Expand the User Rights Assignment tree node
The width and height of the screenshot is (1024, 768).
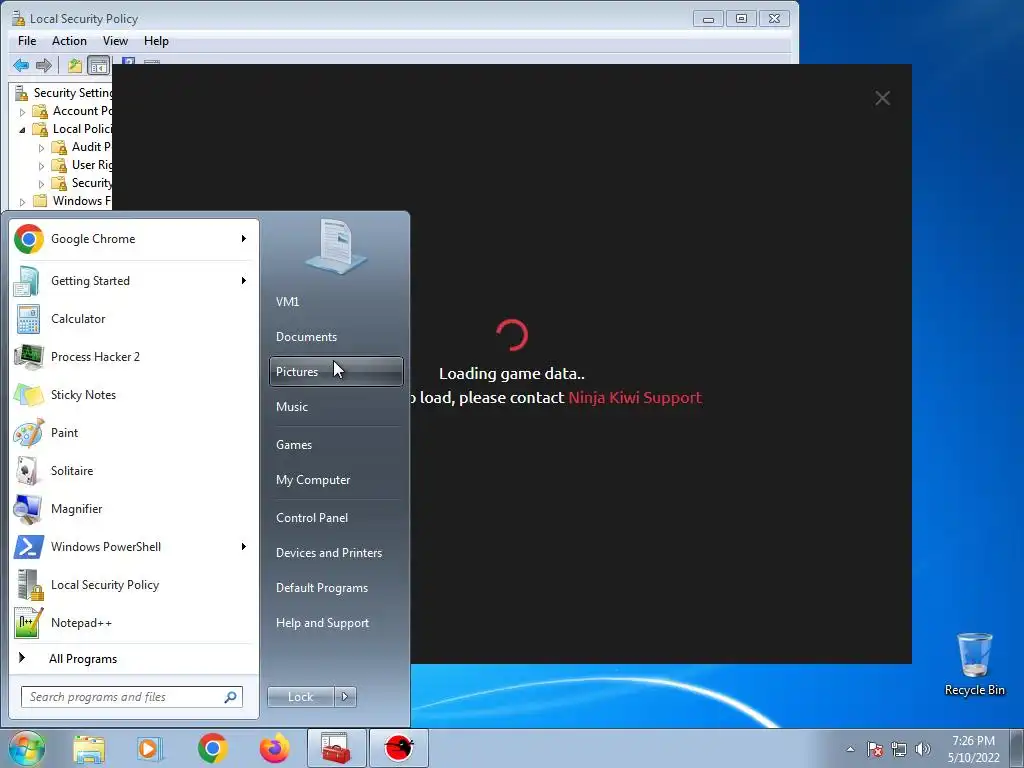click(x=41, y=166)
